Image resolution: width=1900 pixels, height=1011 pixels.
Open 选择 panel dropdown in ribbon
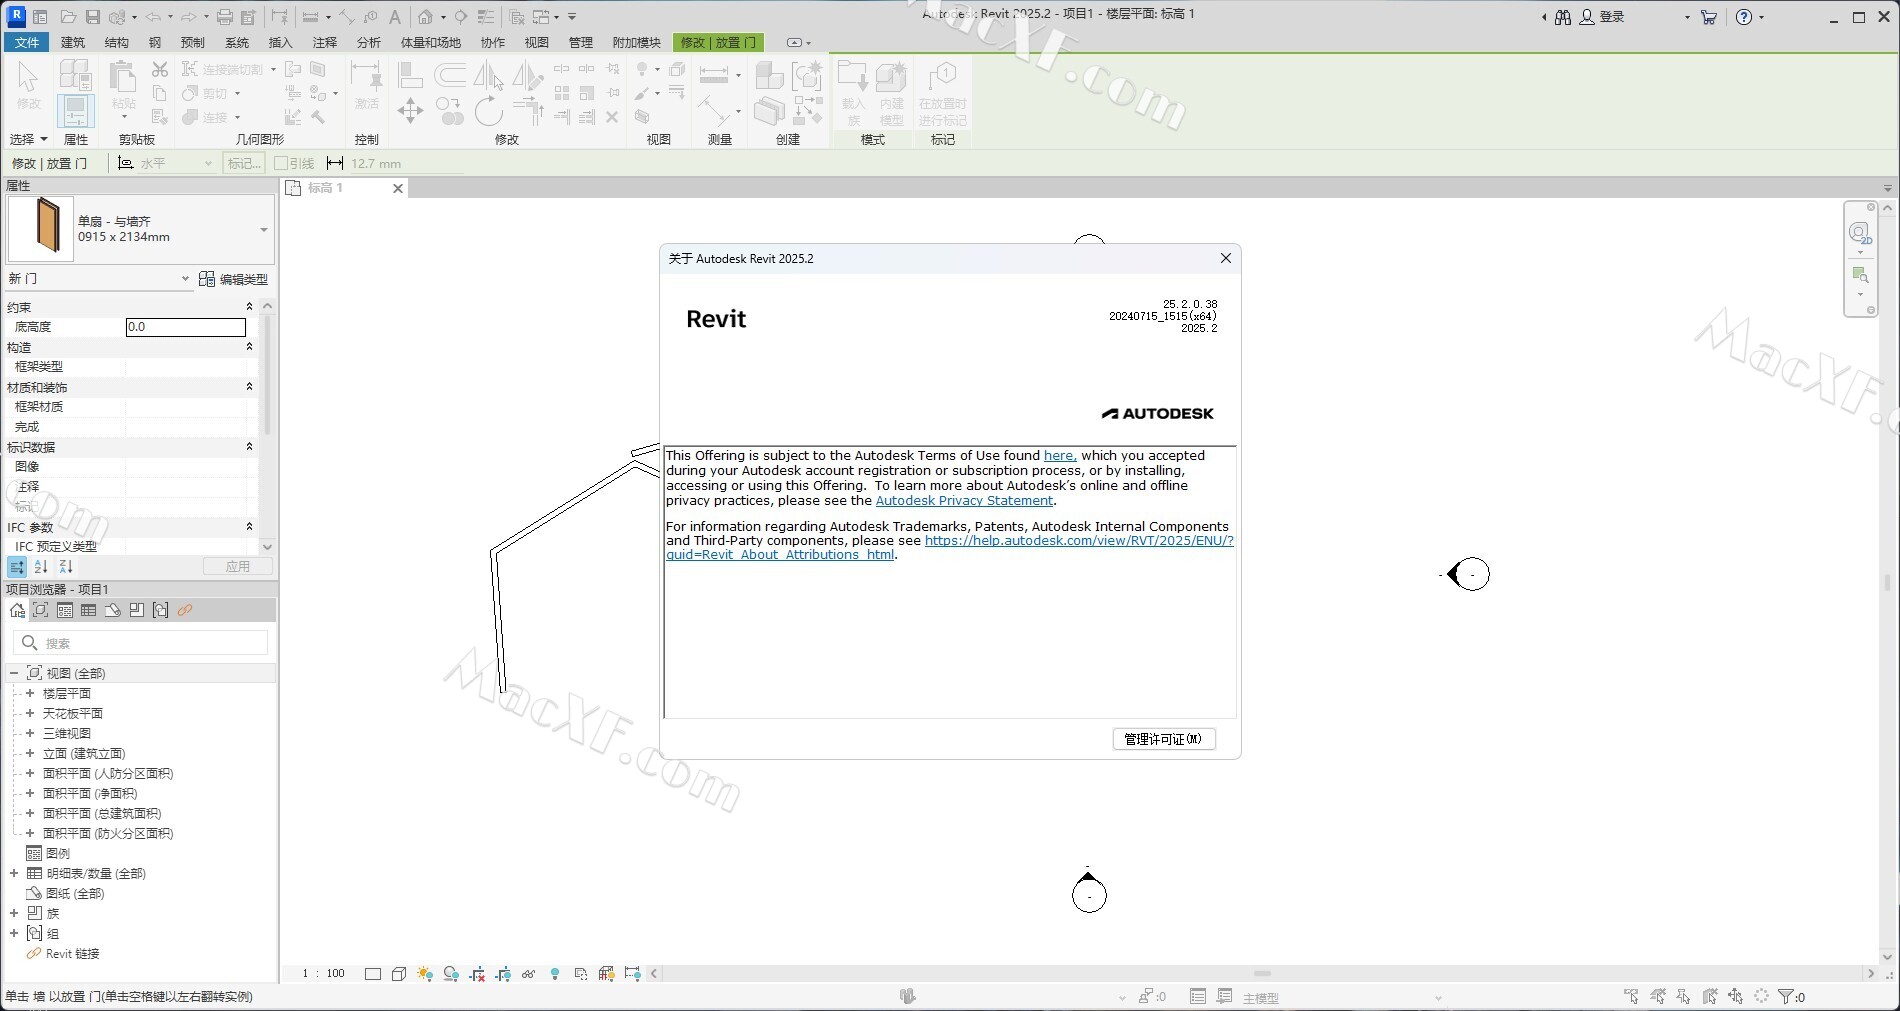coord(29,139)
